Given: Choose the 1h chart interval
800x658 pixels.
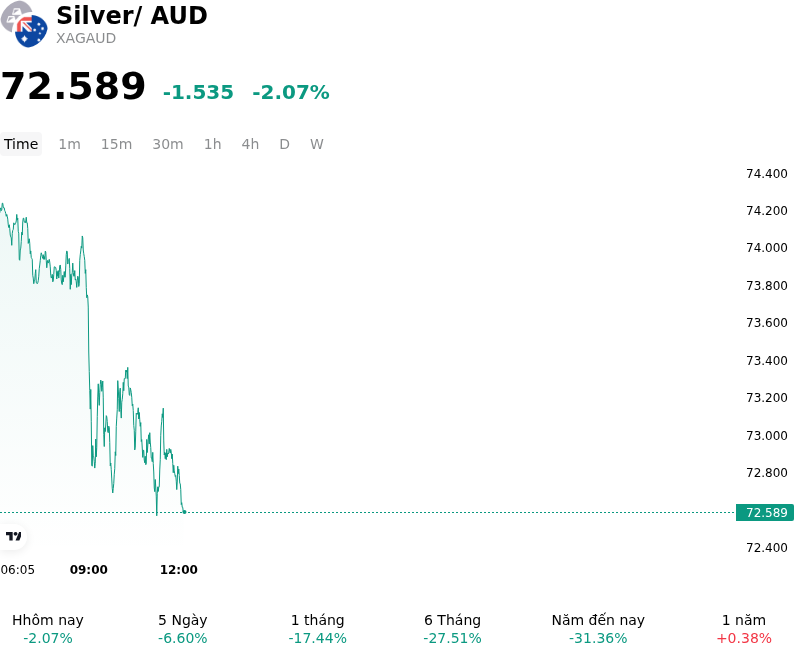Looking at the screenshot, I should 213,144.
